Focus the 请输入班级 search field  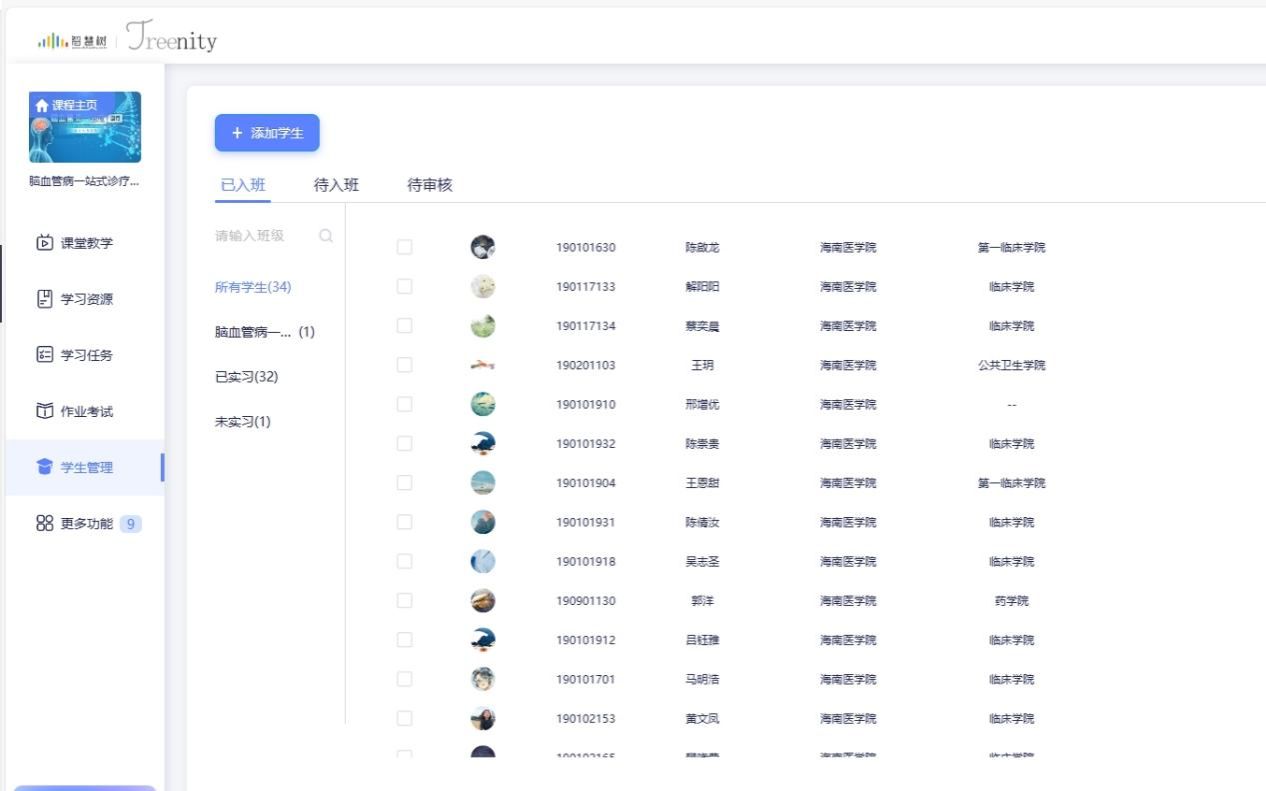[x=260, y=236]
